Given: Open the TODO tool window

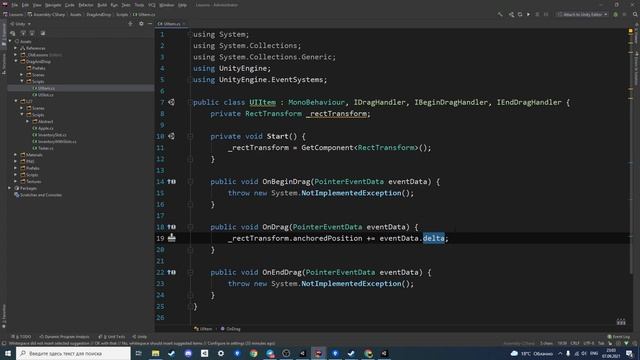Looking at the screenshot, I should [22, 337].
